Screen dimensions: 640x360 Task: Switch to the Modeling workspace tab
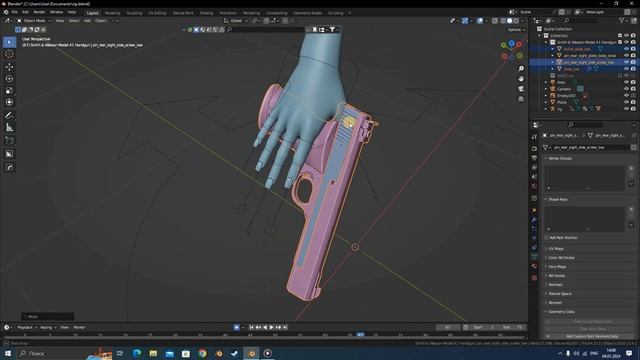pos(113,13)
